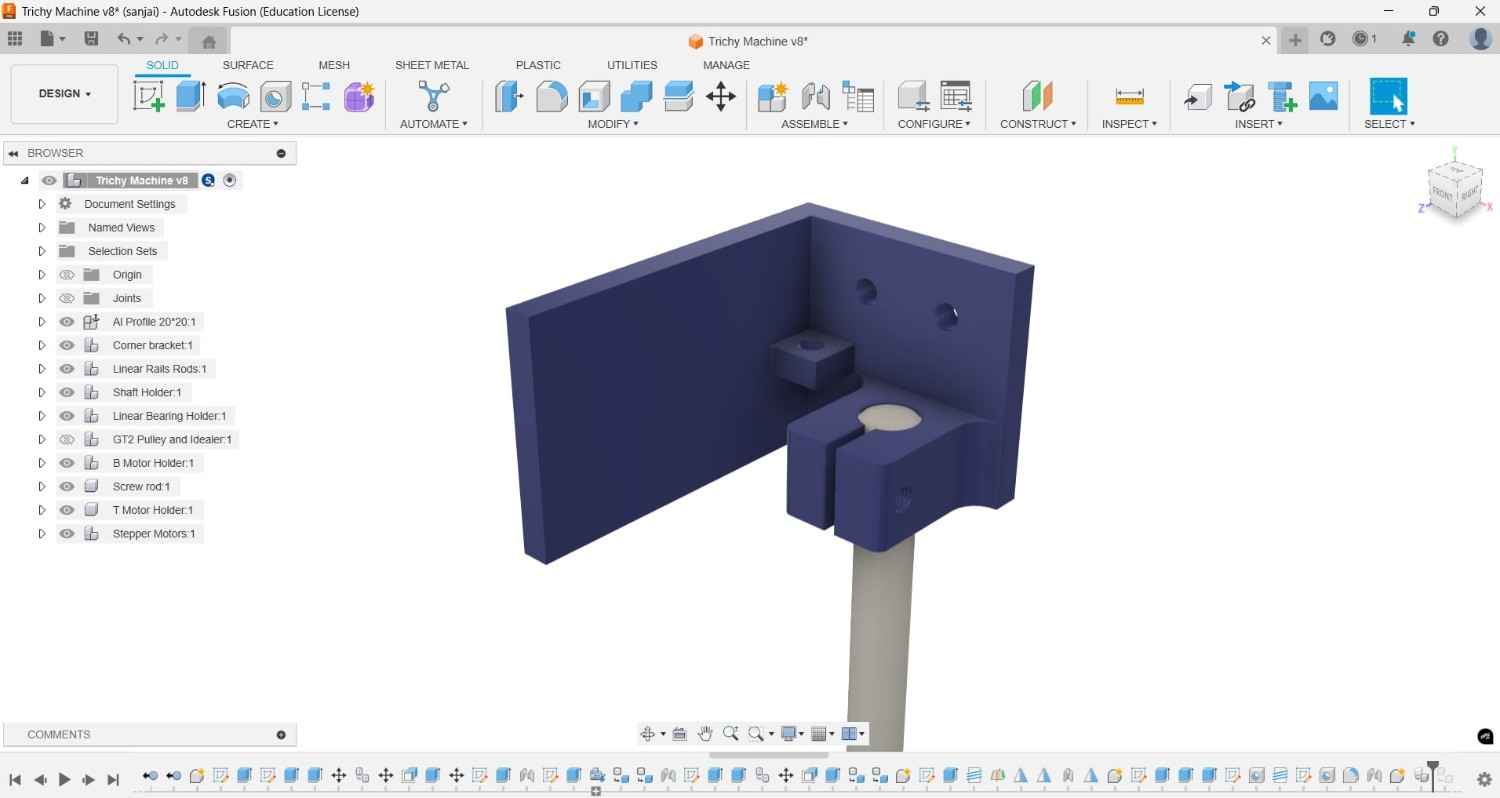The height and width of the screenshot is (798, 1500).
Task: Launch the Hole tool
Action: point(275,96)
